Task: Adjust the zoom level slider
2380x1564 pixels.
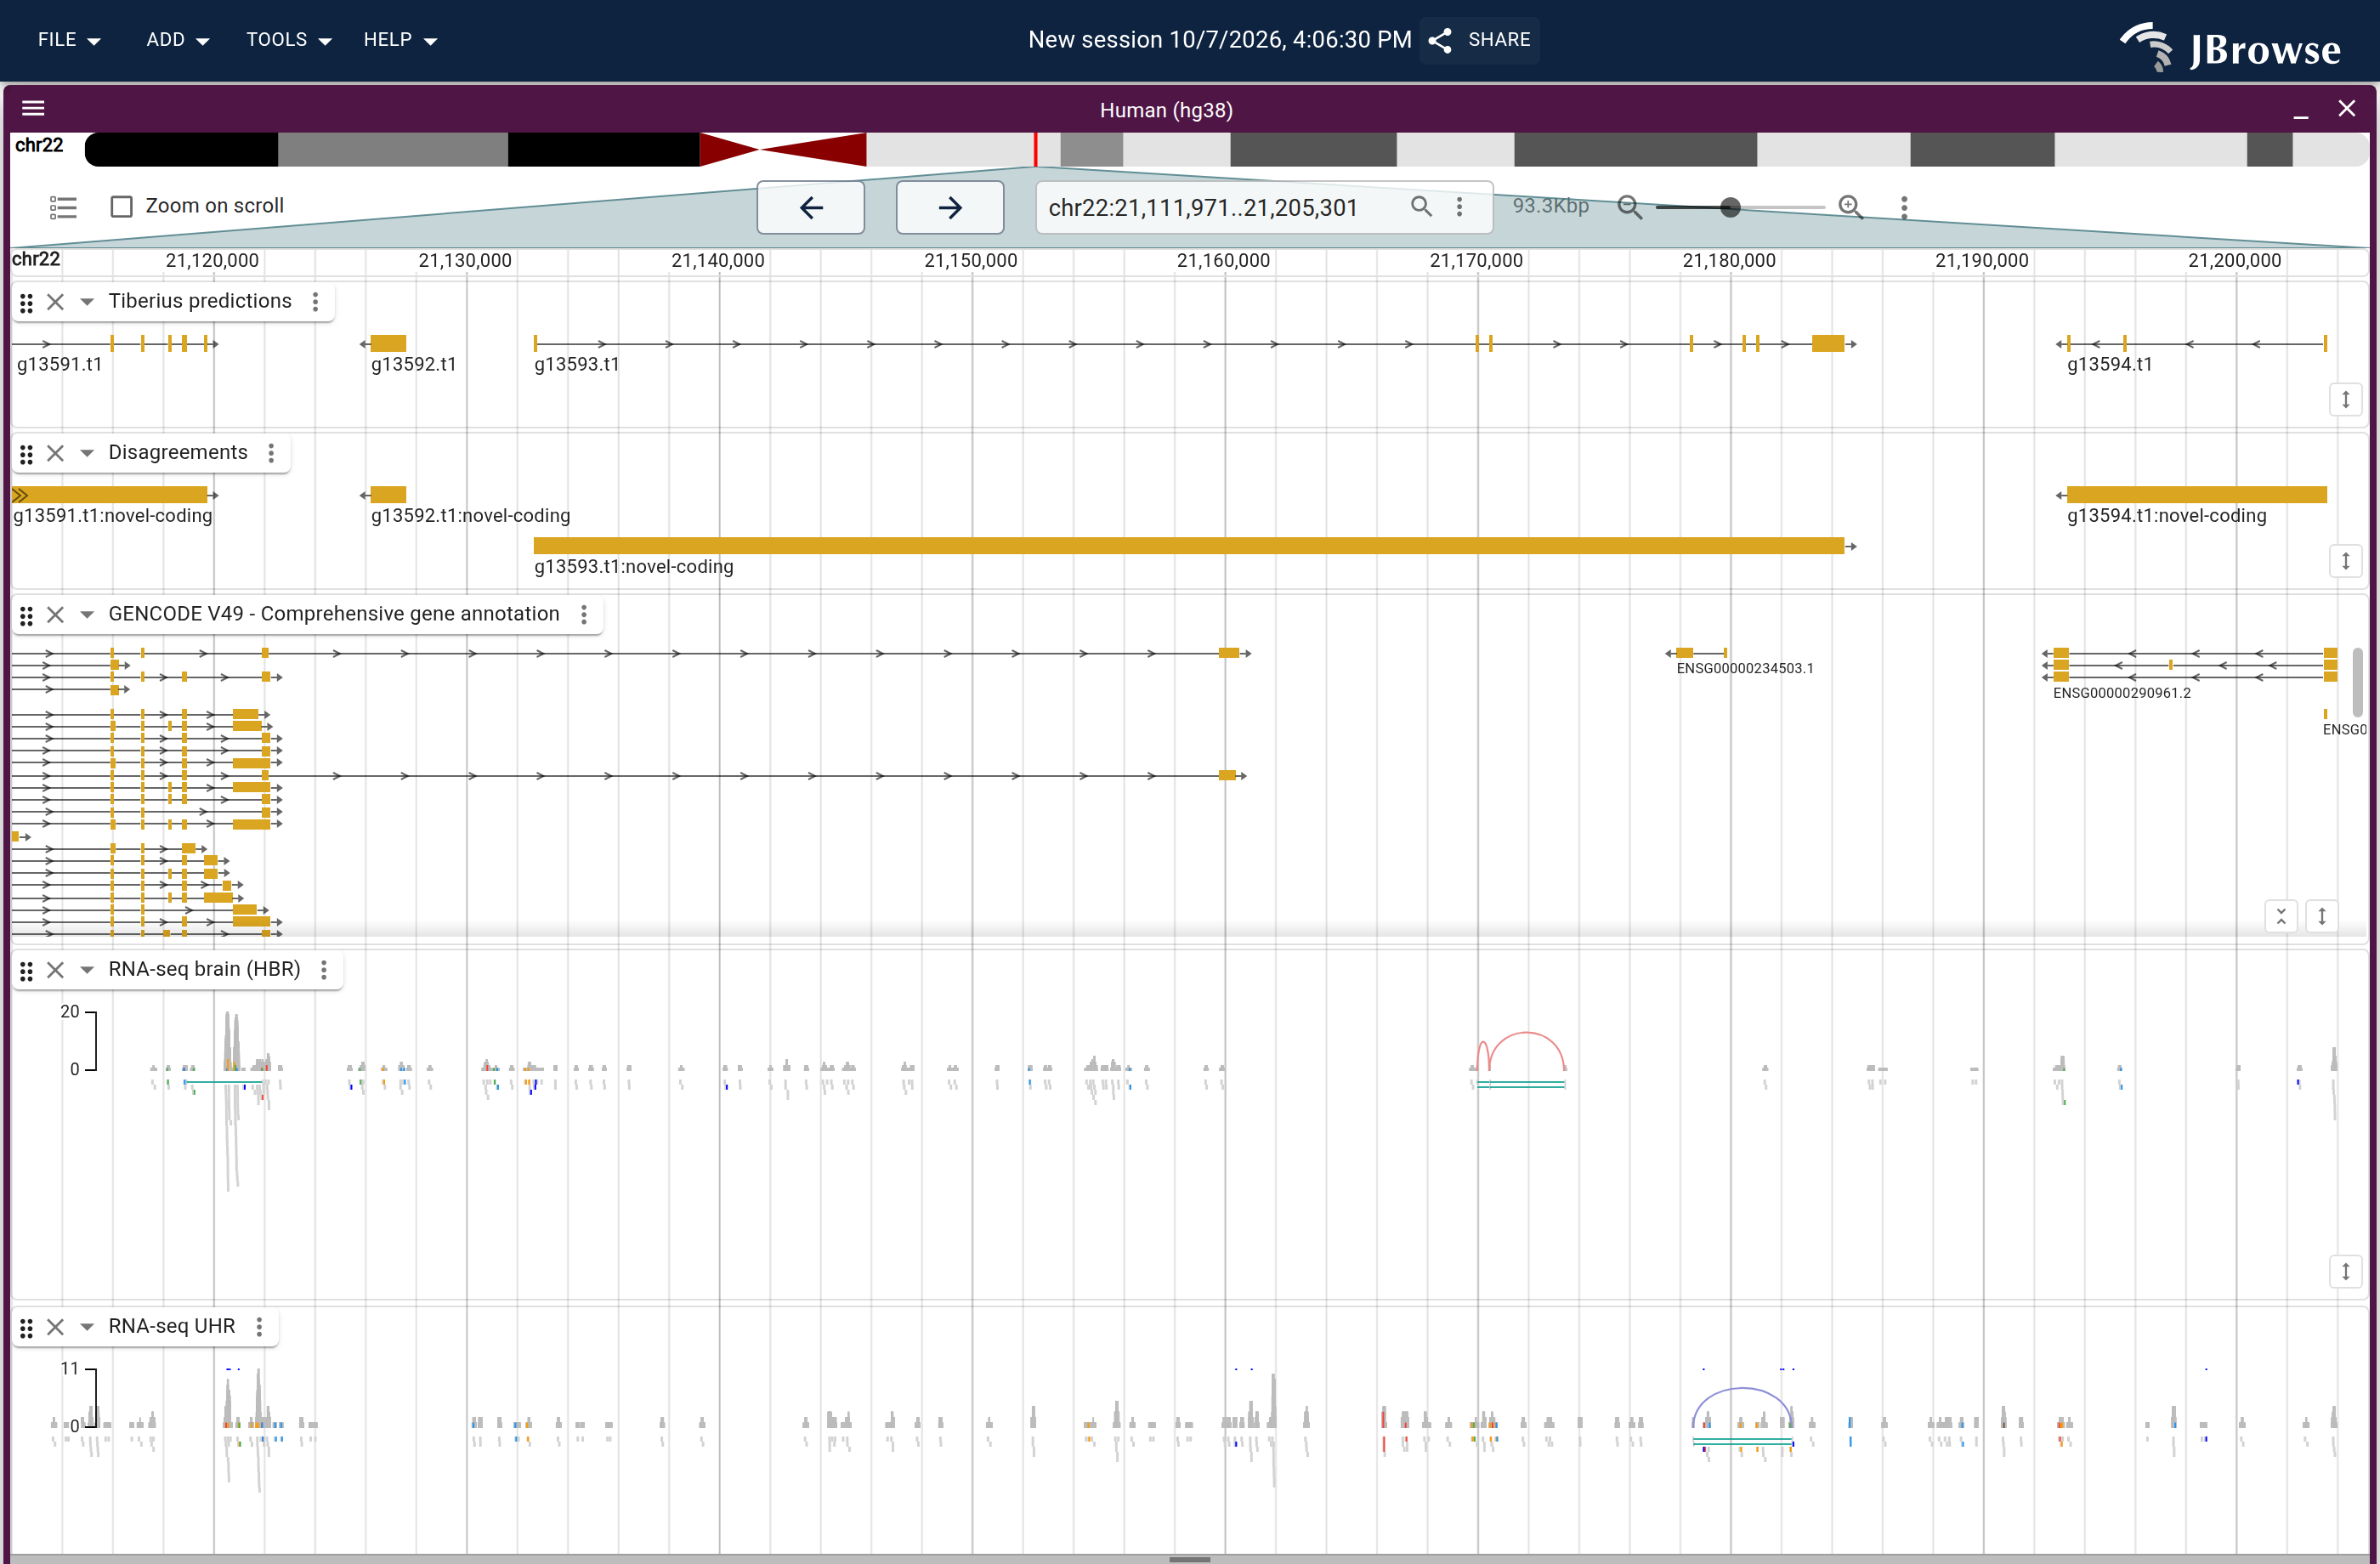Action: tap(1739, 207)
